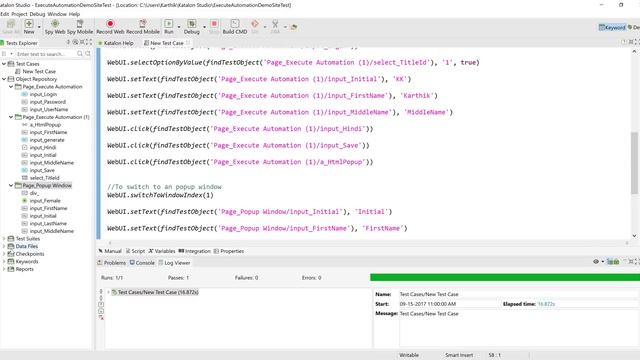
Task: Click the green test progress bar
Action: tap(505, 277)
